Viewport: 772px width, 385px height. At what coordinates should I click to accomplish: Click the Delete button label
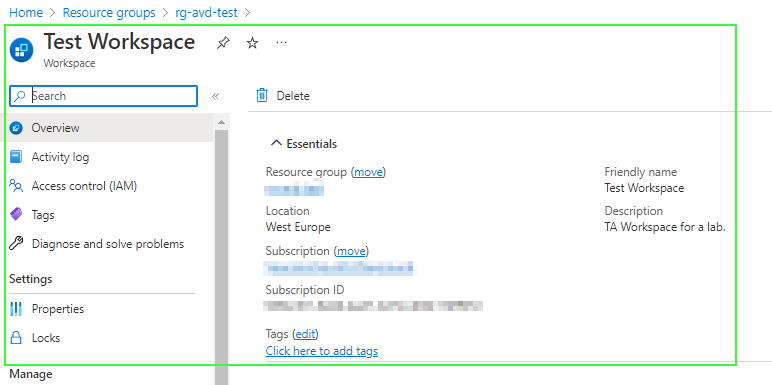[293, 96]
